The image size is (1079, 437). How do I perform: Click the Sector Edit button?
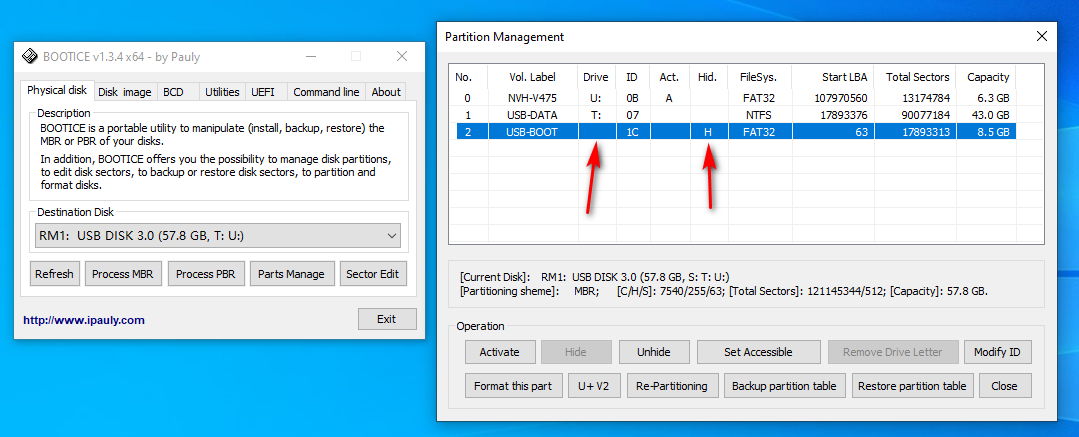[372, 274]
